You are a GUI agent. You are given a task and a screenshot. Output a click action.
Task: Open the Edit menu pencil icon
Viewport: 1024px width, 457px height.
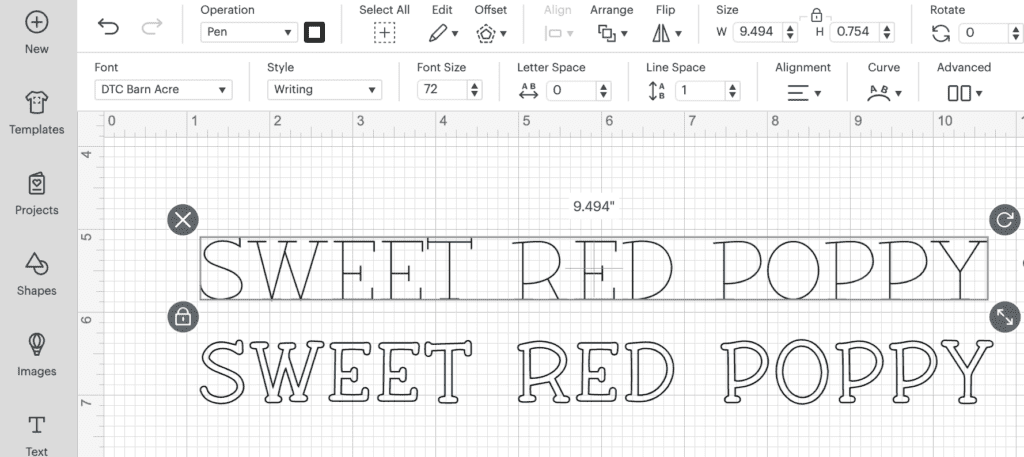tap(443, 33)
